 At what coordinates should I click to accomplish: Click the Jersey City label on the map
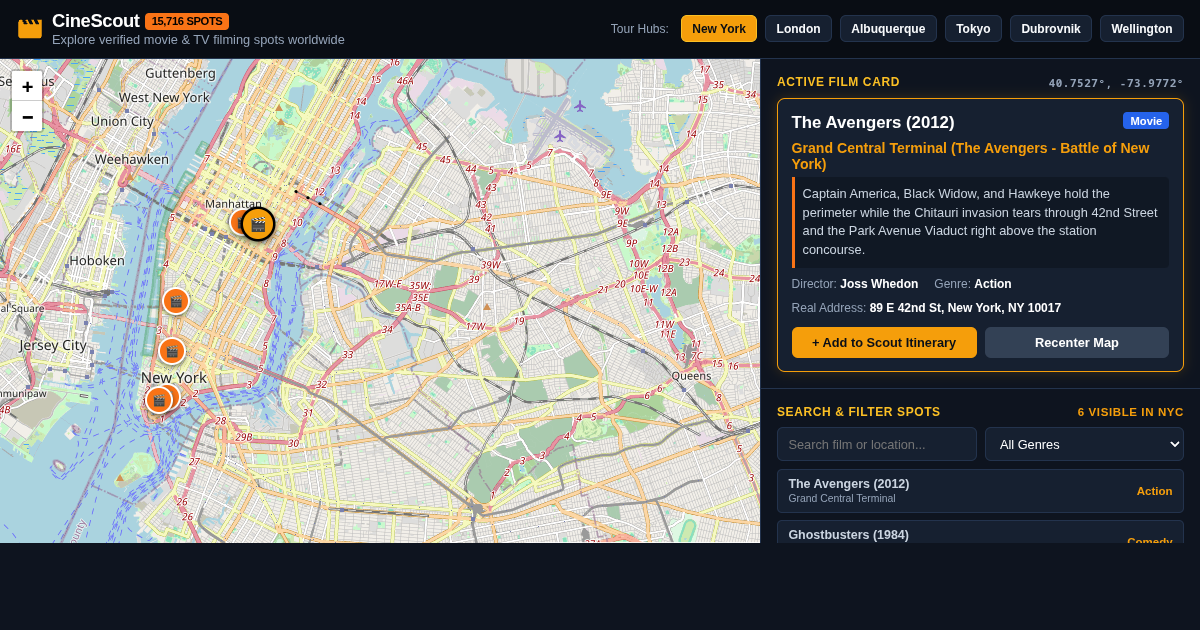53,345
